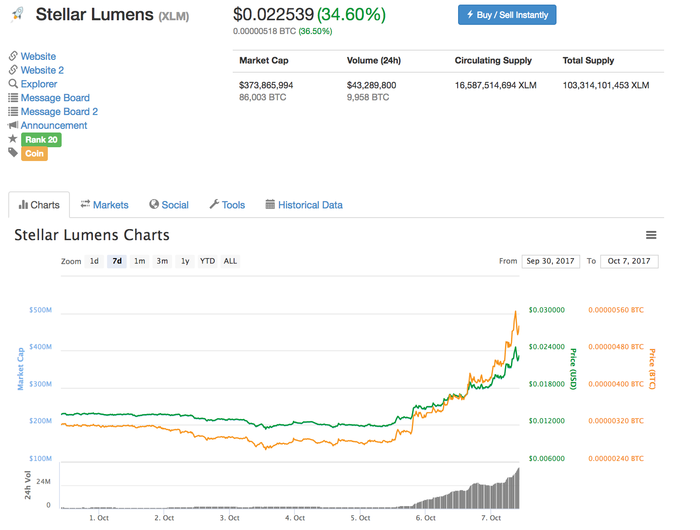Set chart zoom to 3m
This screenshot has width=700, height=530.
click(x=162, y=261)
